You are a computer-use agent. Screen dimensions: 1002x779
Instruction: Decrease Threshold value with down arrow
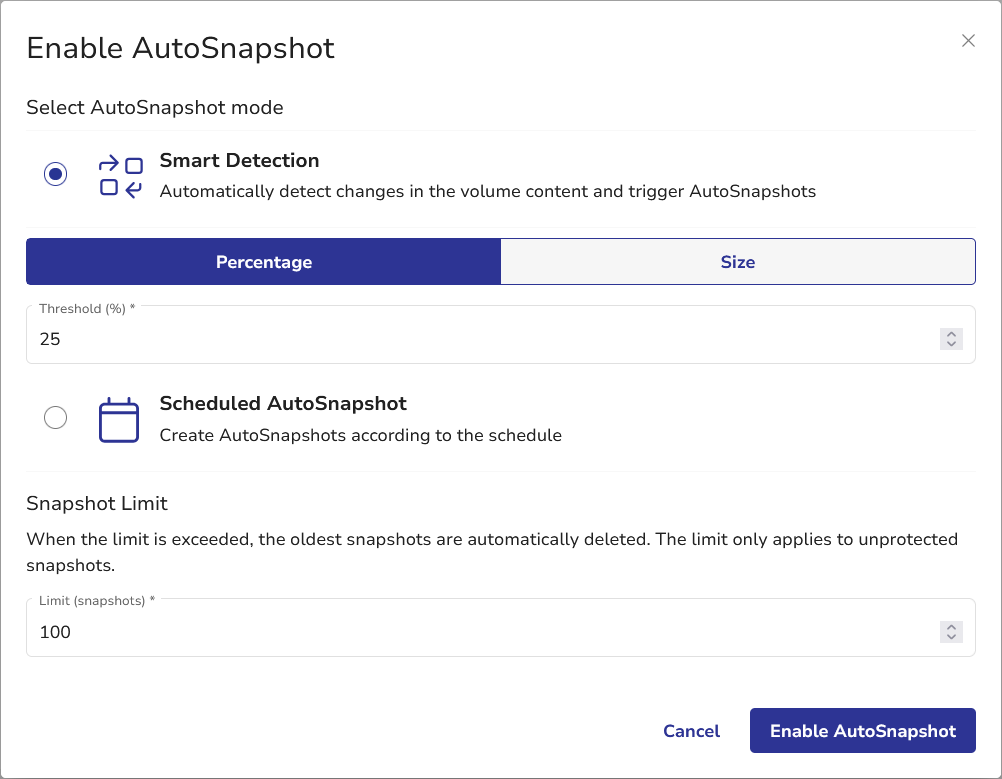[x=951, y=344]
